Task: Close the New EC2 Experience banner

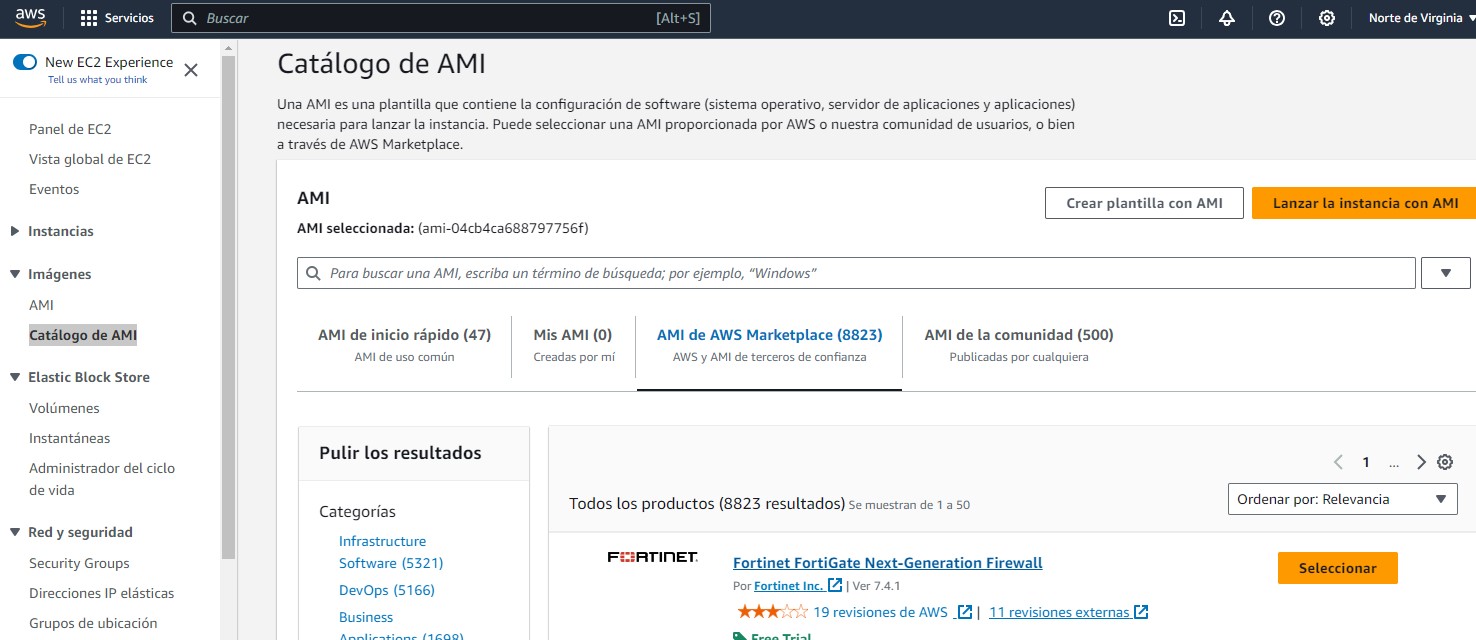Action: click(x=191, y=70)
